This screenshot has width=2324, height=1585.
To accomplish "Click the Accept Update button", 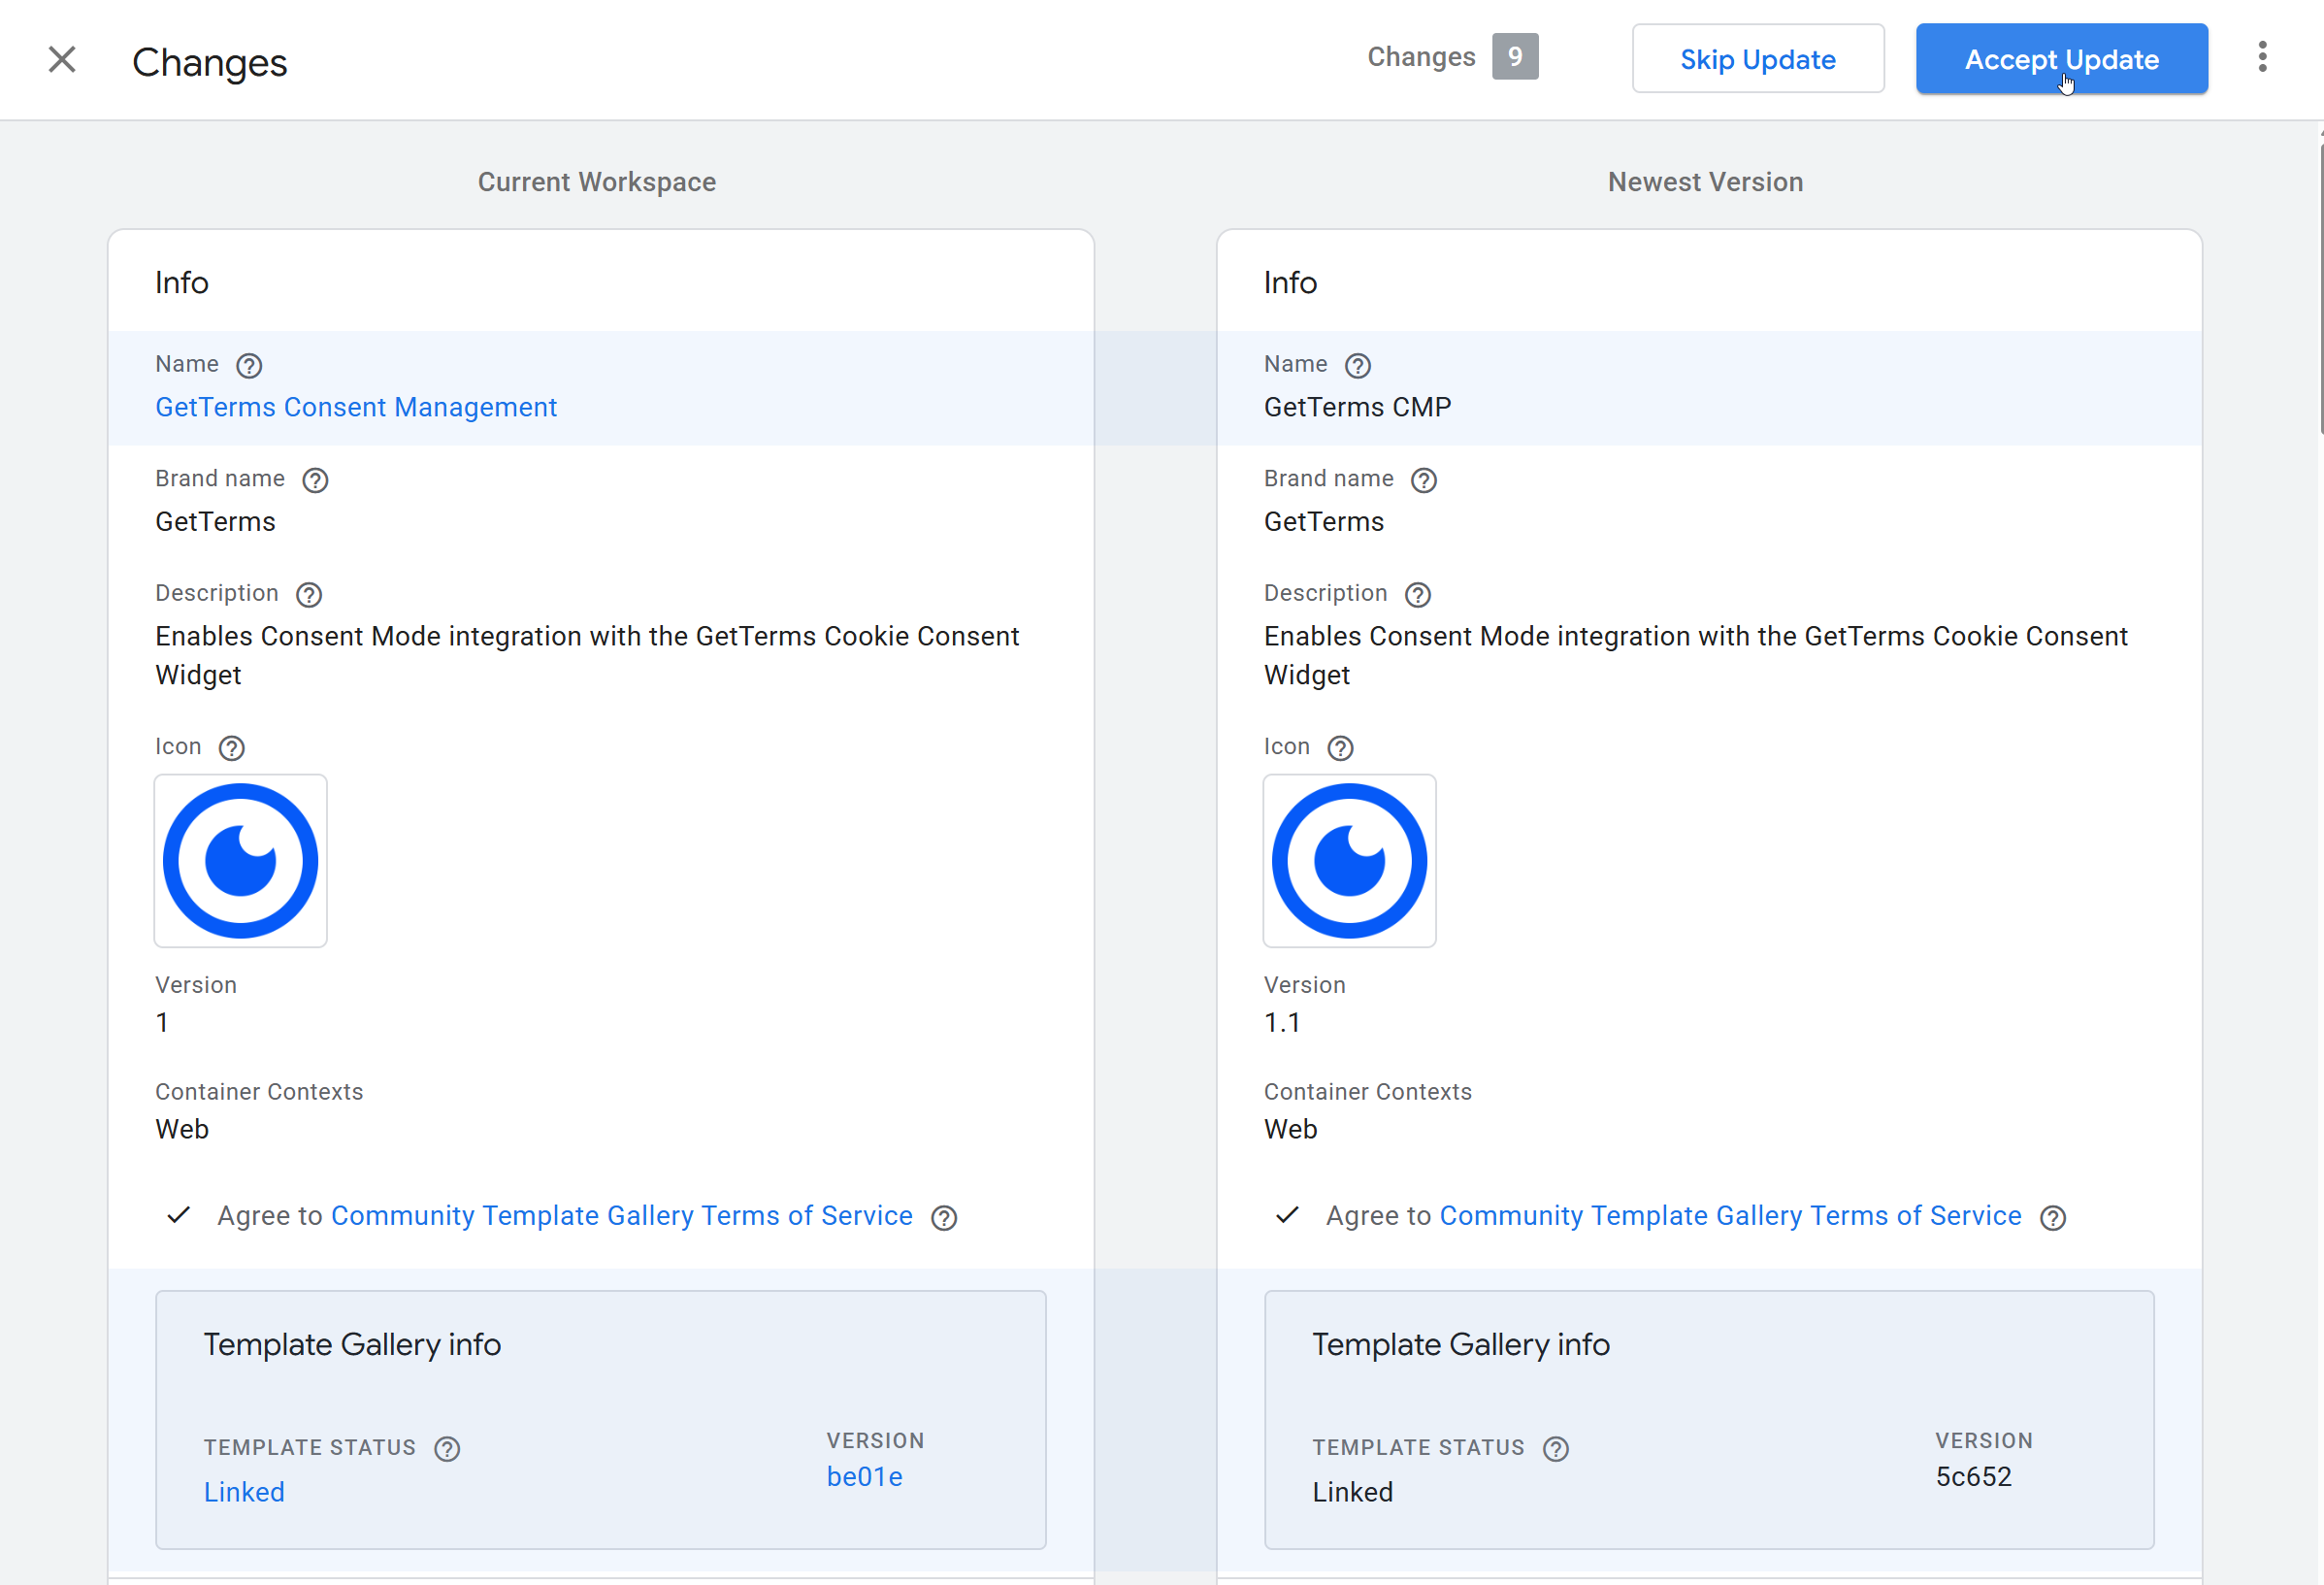I will click(x=2061, y=59).
